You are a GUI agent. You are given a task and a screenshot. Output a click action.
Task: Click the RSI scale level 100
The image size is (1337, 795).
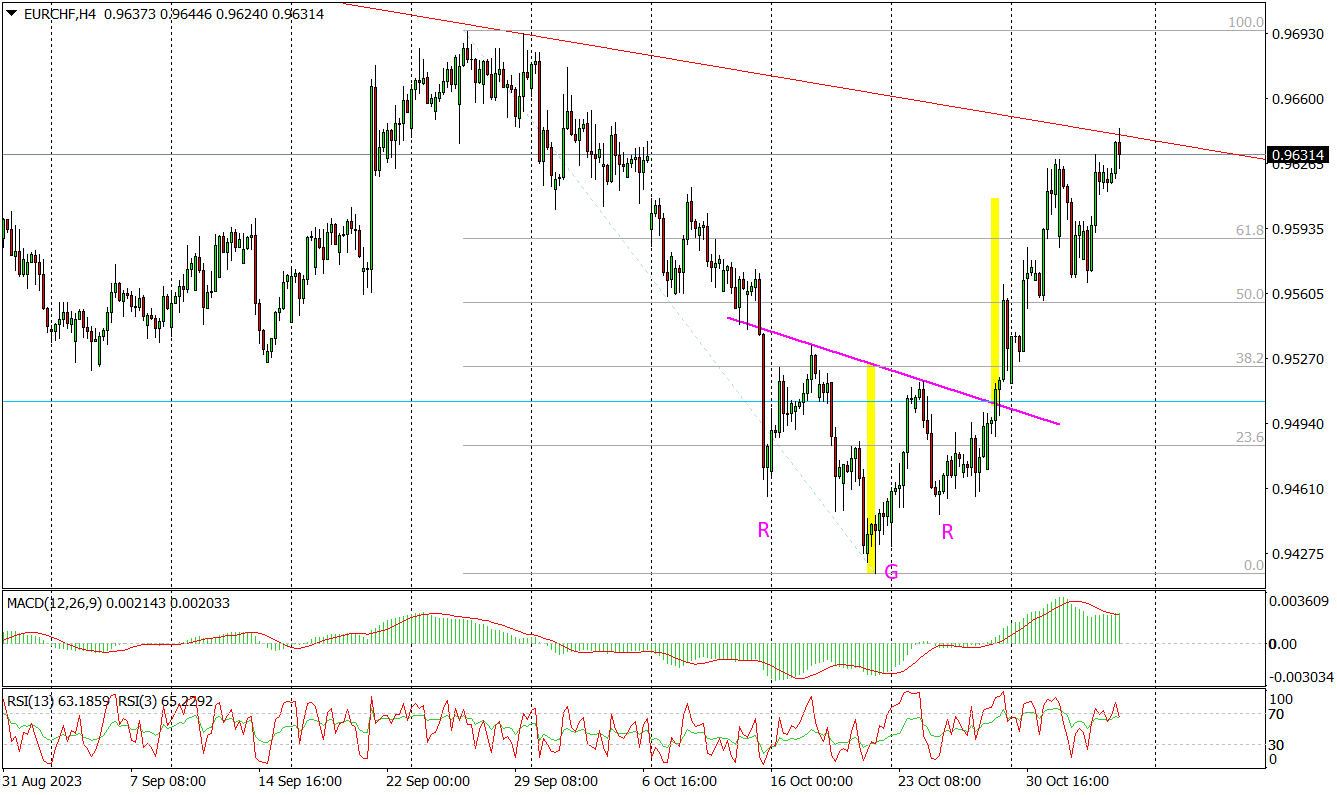tap(1279, 698)
